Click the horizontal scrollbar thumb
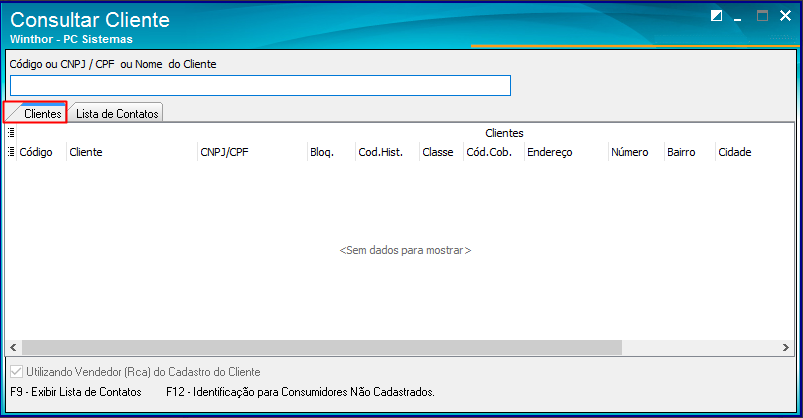Screen dimensions: 803x418 [x=322, y=348]
